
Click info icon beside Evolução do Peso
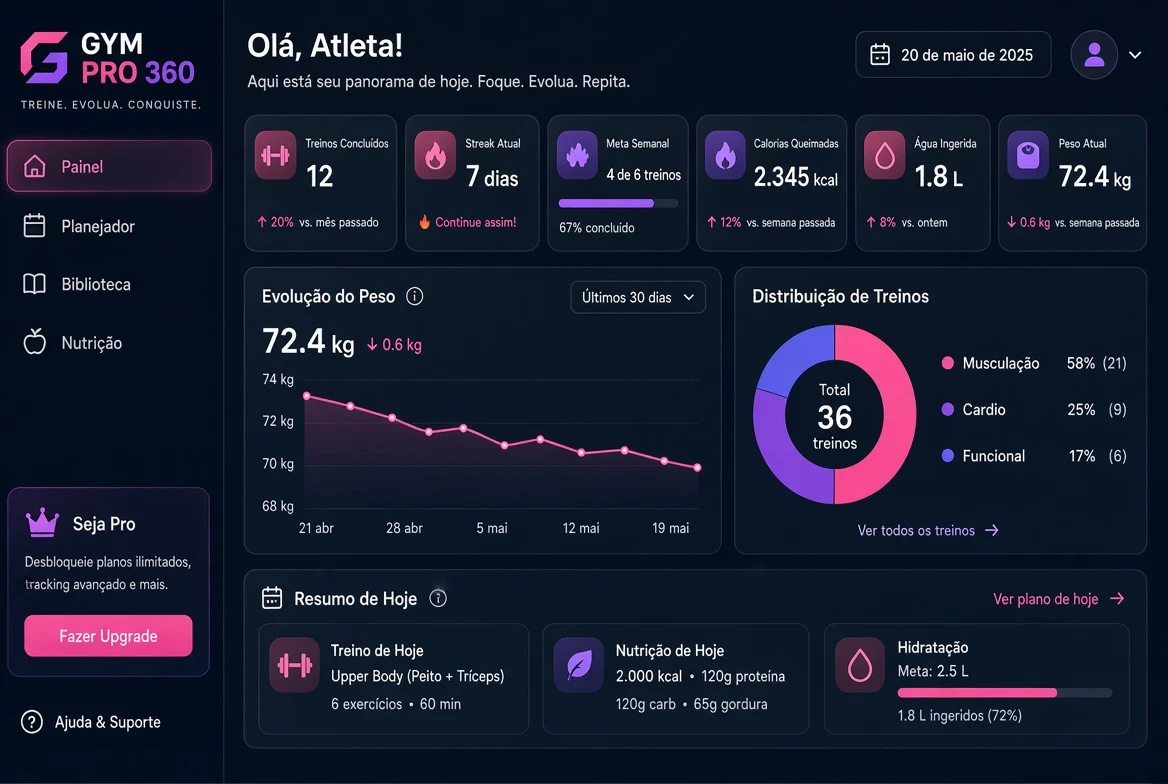pos(415,297)
